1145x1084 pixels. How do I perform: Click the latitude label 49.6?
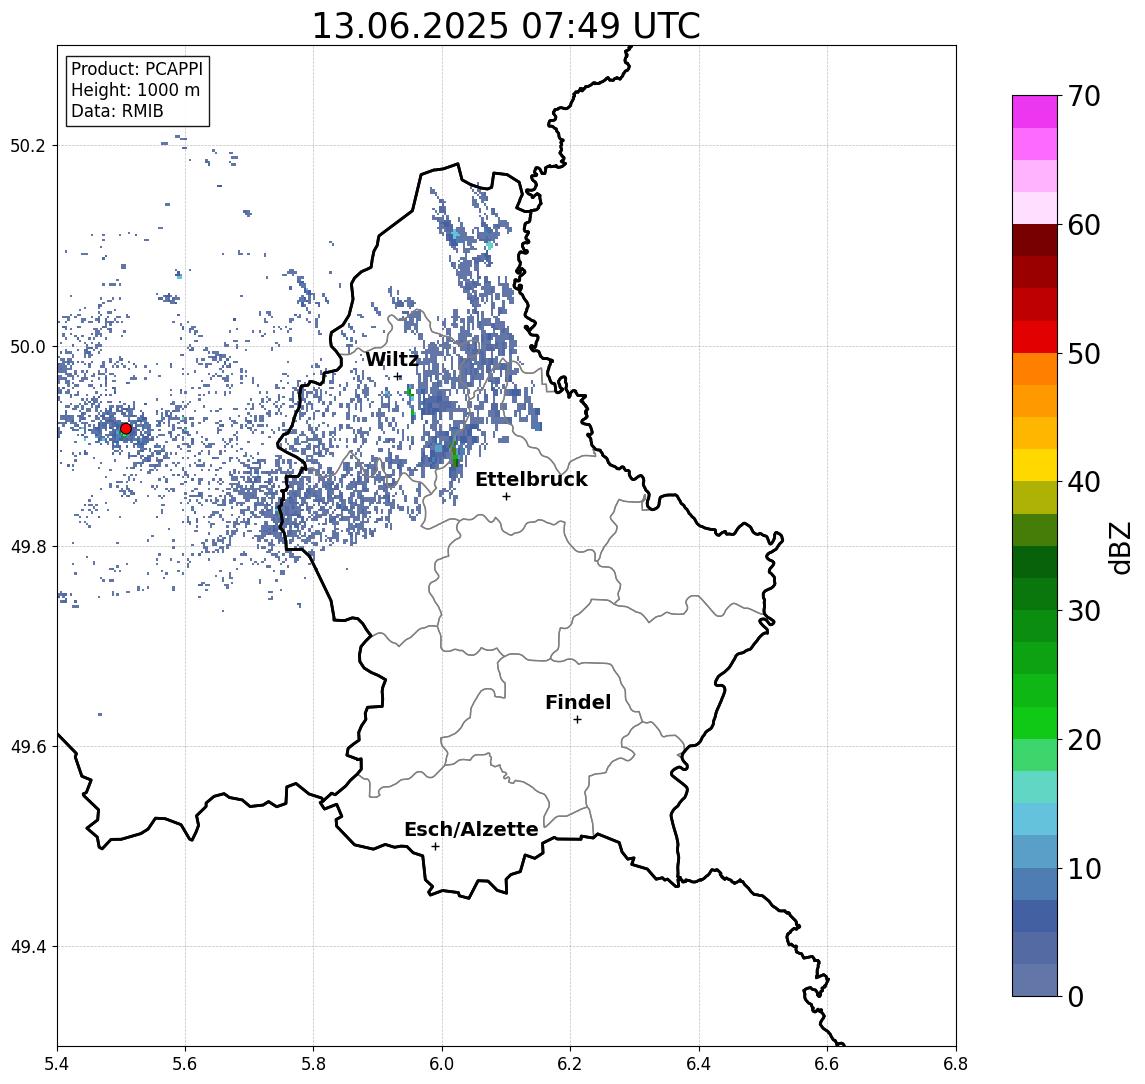[28, 747]
